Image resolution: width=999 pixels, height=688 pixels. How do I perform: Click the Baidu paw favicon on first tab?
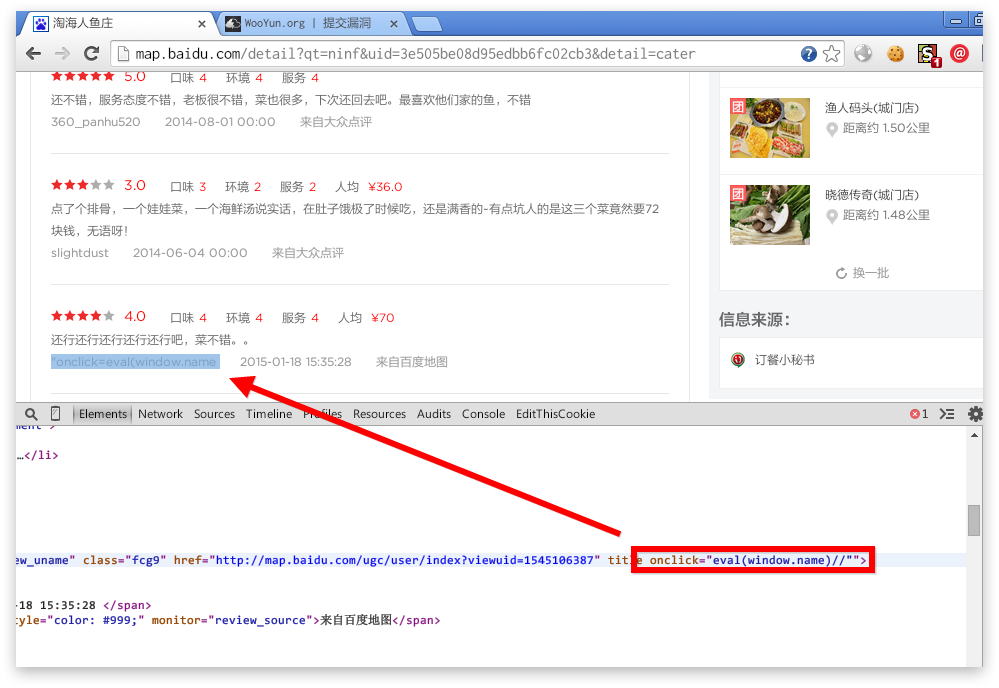click(41, 24)
